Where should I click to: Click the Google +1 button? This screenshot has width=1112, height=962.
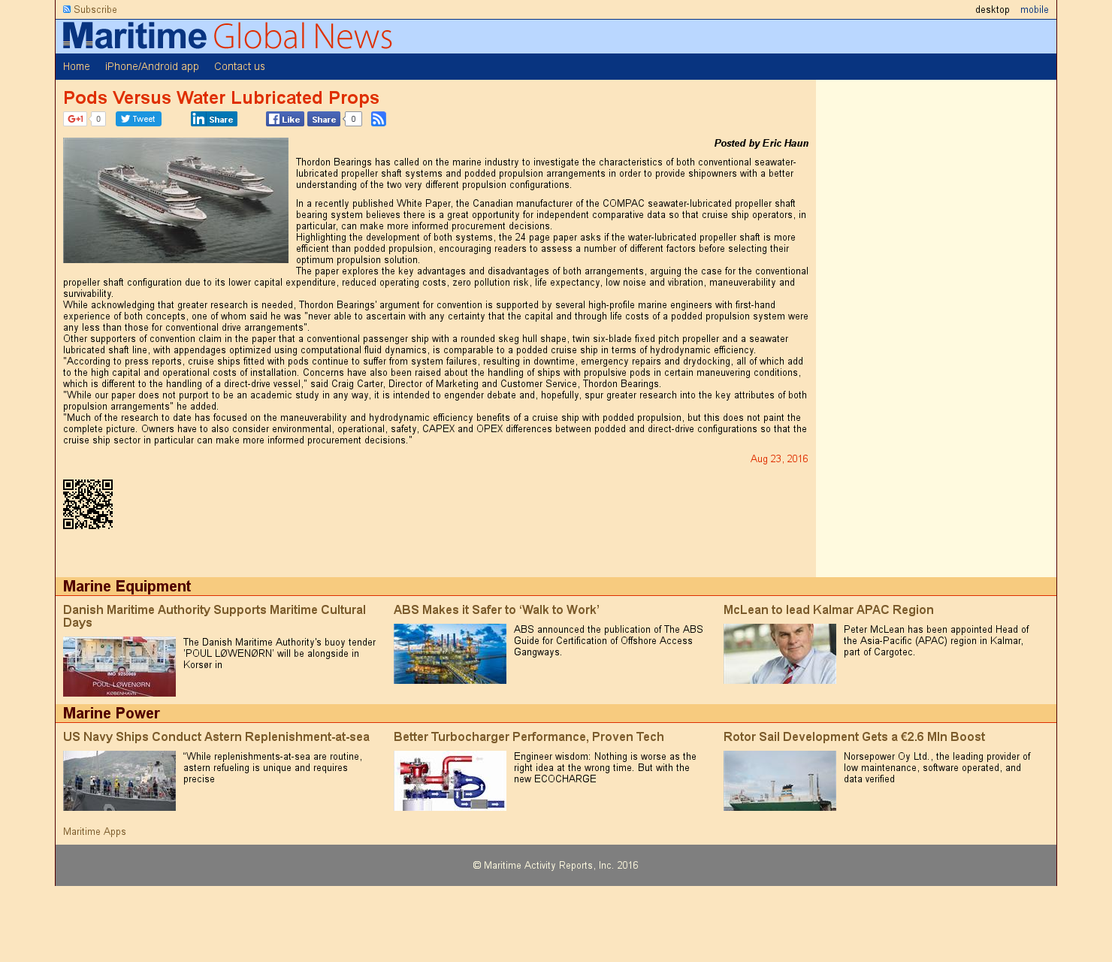click(x=75, y=119)
